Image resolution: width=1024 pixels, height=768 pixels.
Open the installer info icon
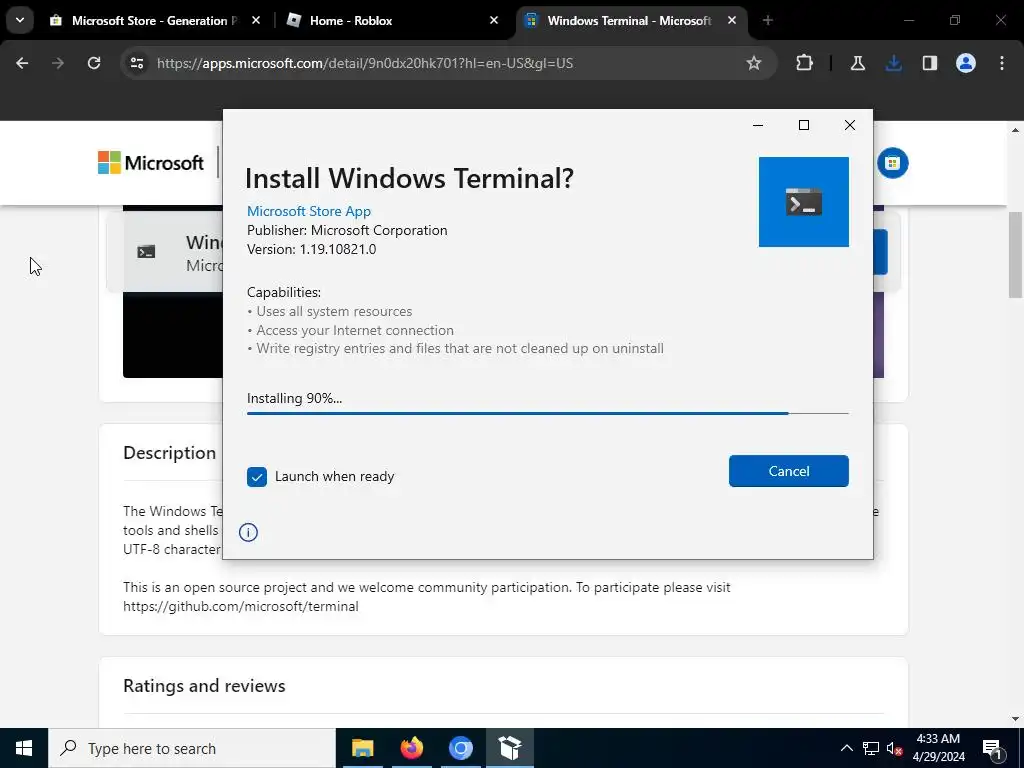click(248, 532)
